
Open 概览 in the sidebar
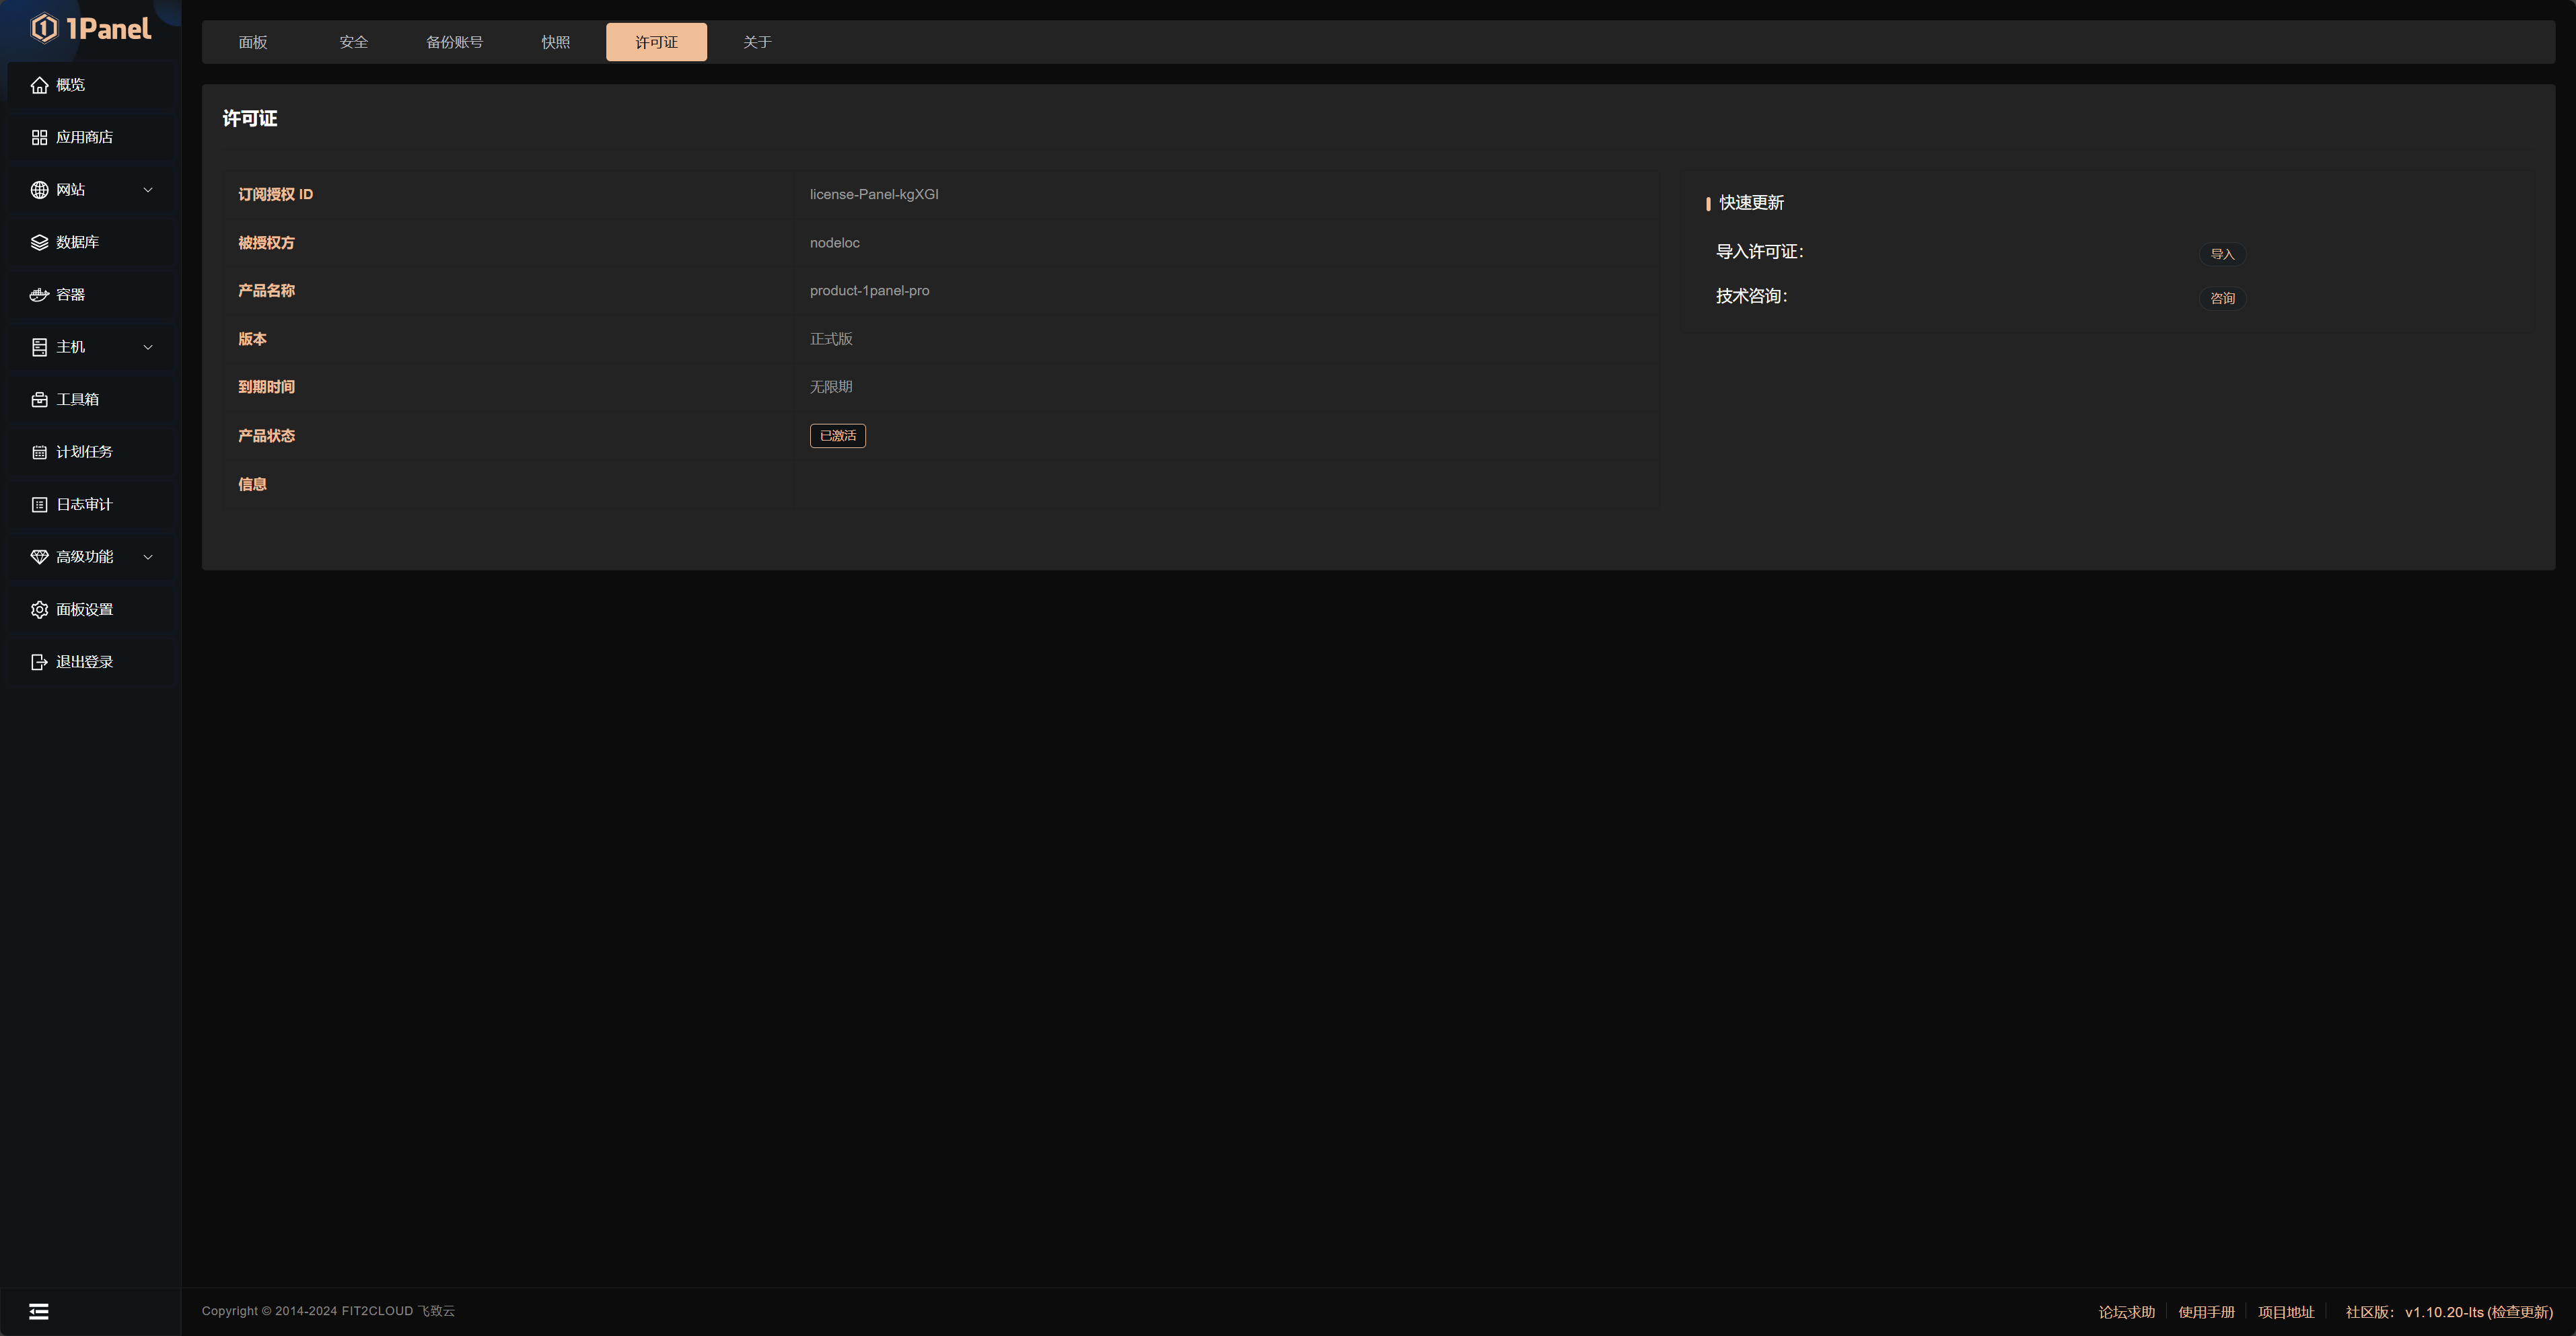91,85
